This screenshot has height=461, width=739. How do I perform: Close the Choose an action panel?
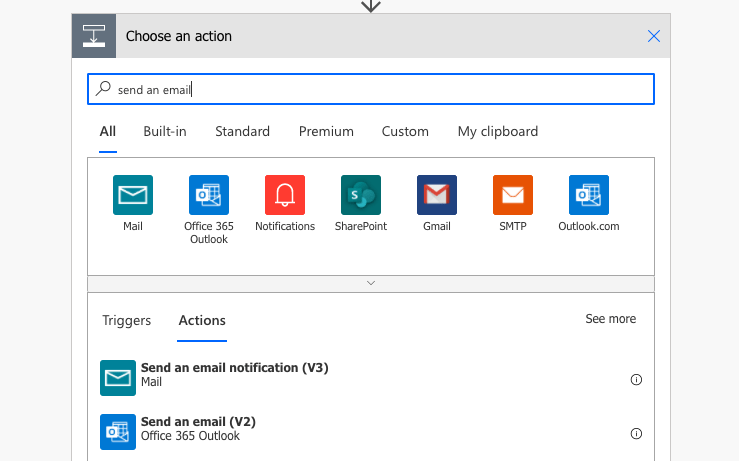654,36
